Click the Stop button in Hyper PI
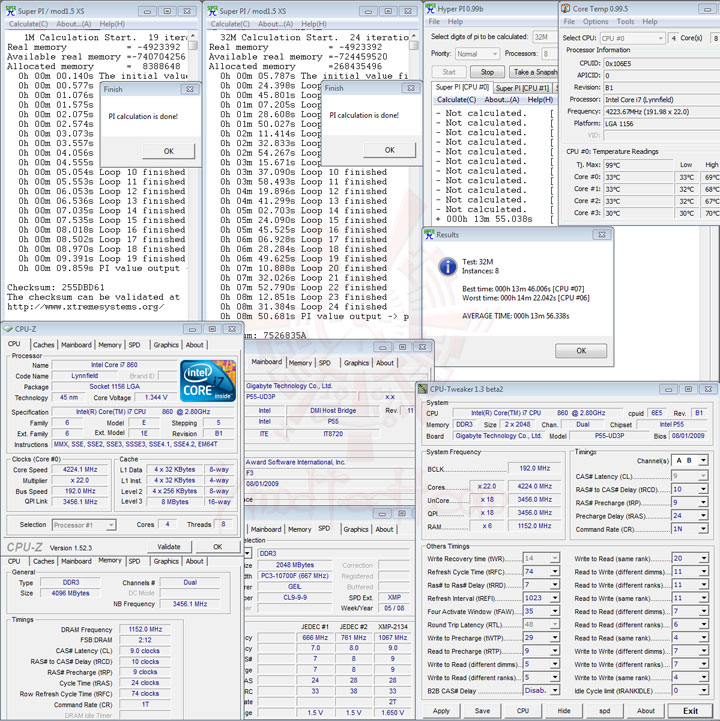Image resolution: width=720 pixels, height=721 pixels. click(487, 72)
